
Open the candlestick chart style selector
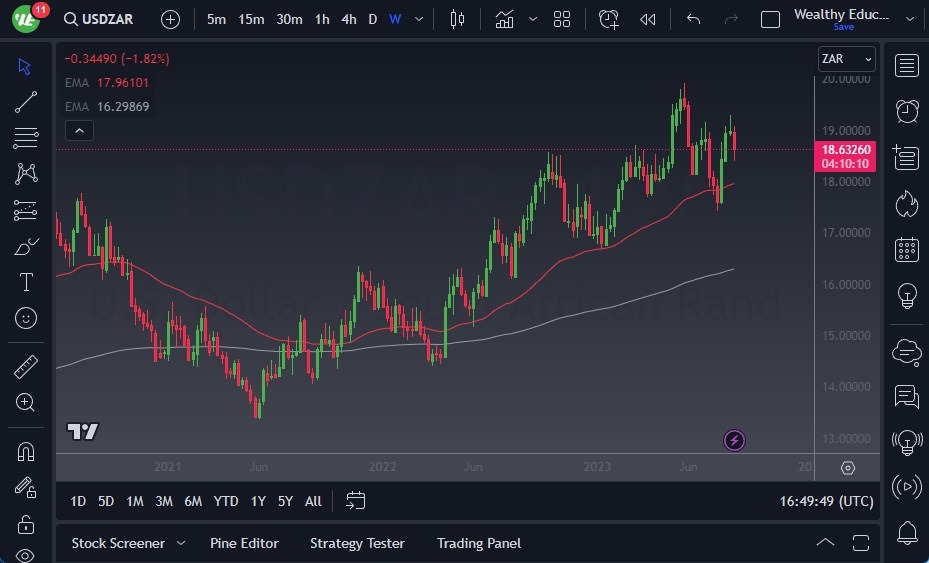point(457,19)
